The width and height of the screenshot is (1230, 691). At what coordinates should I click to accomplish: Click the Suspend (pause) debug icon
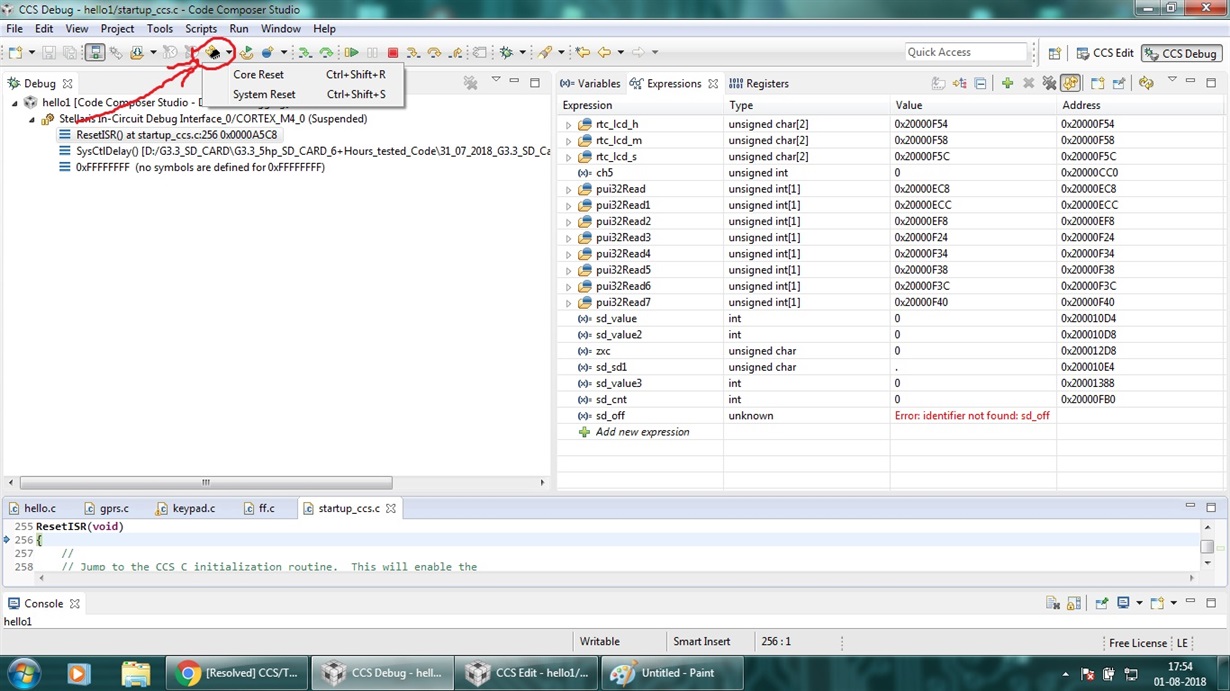click(371, 52)
